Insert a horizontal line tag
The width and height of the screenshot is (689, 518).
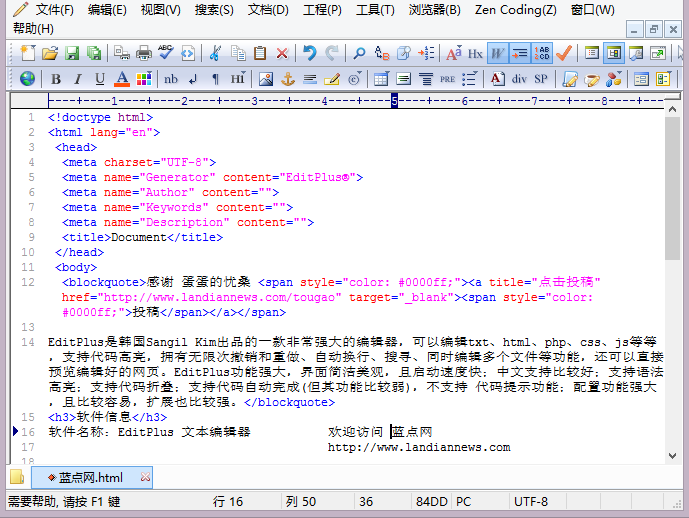point(310,79)
